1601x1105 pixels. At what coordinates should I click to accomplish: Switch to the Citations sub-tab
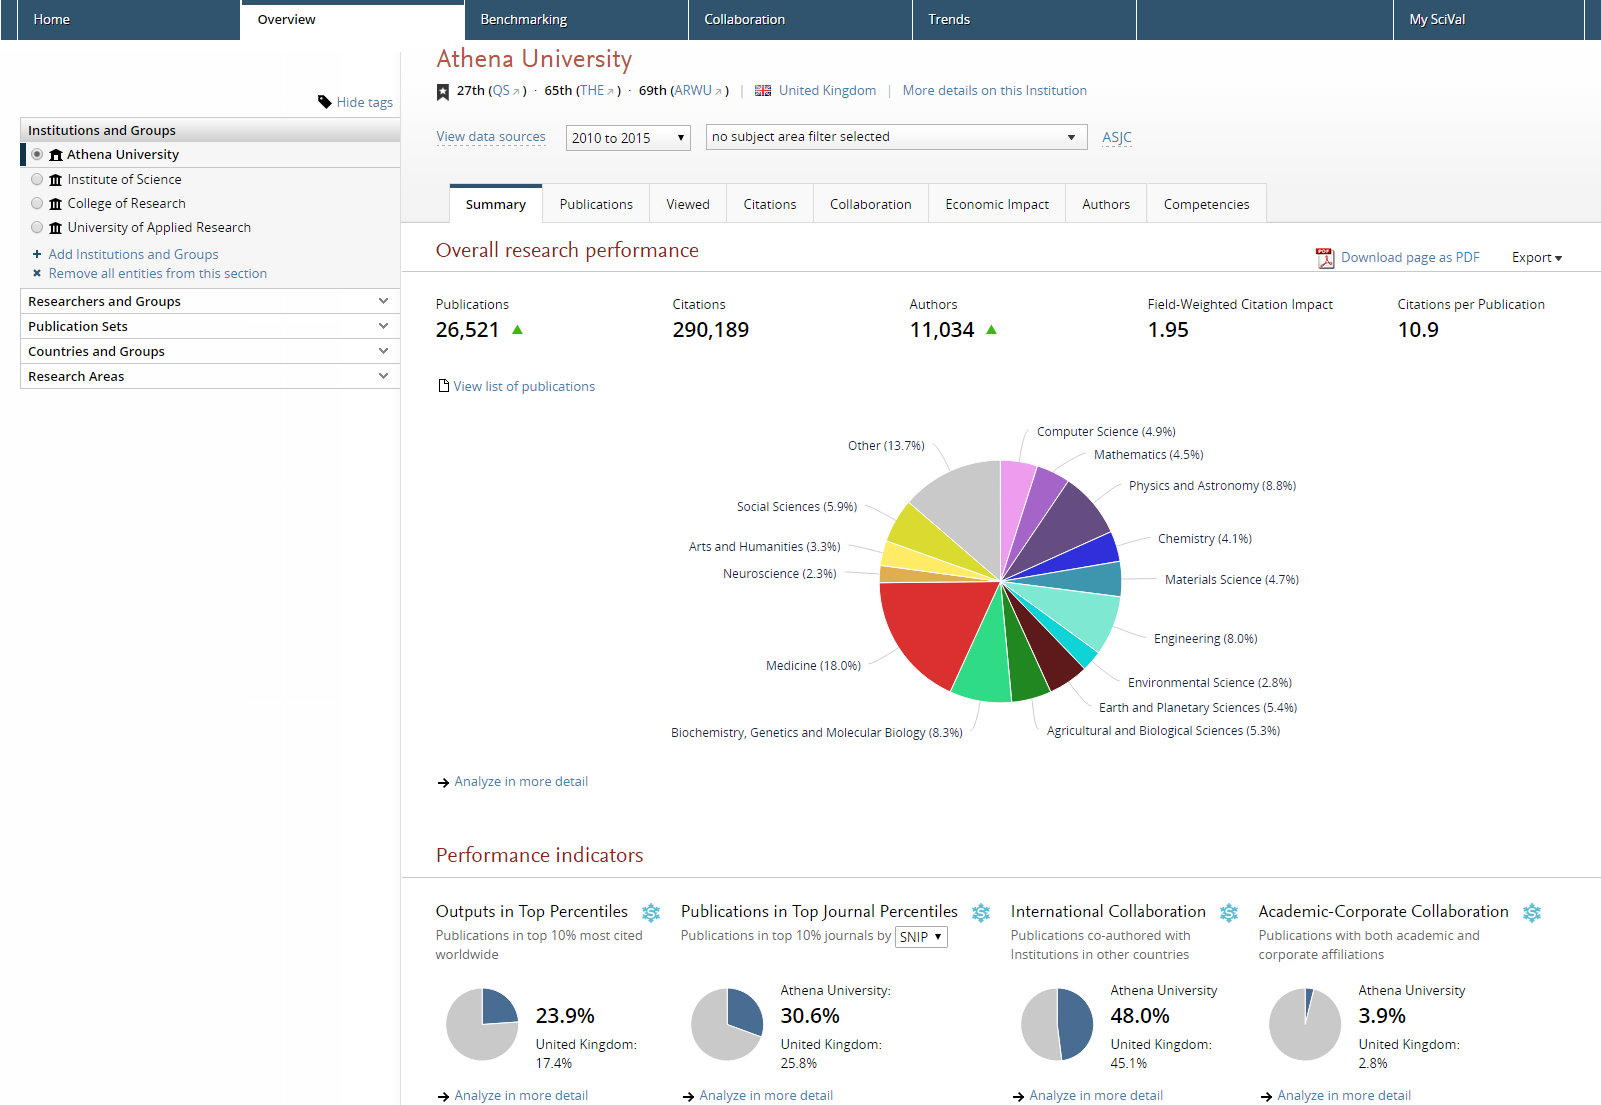[x=770, y=204]
